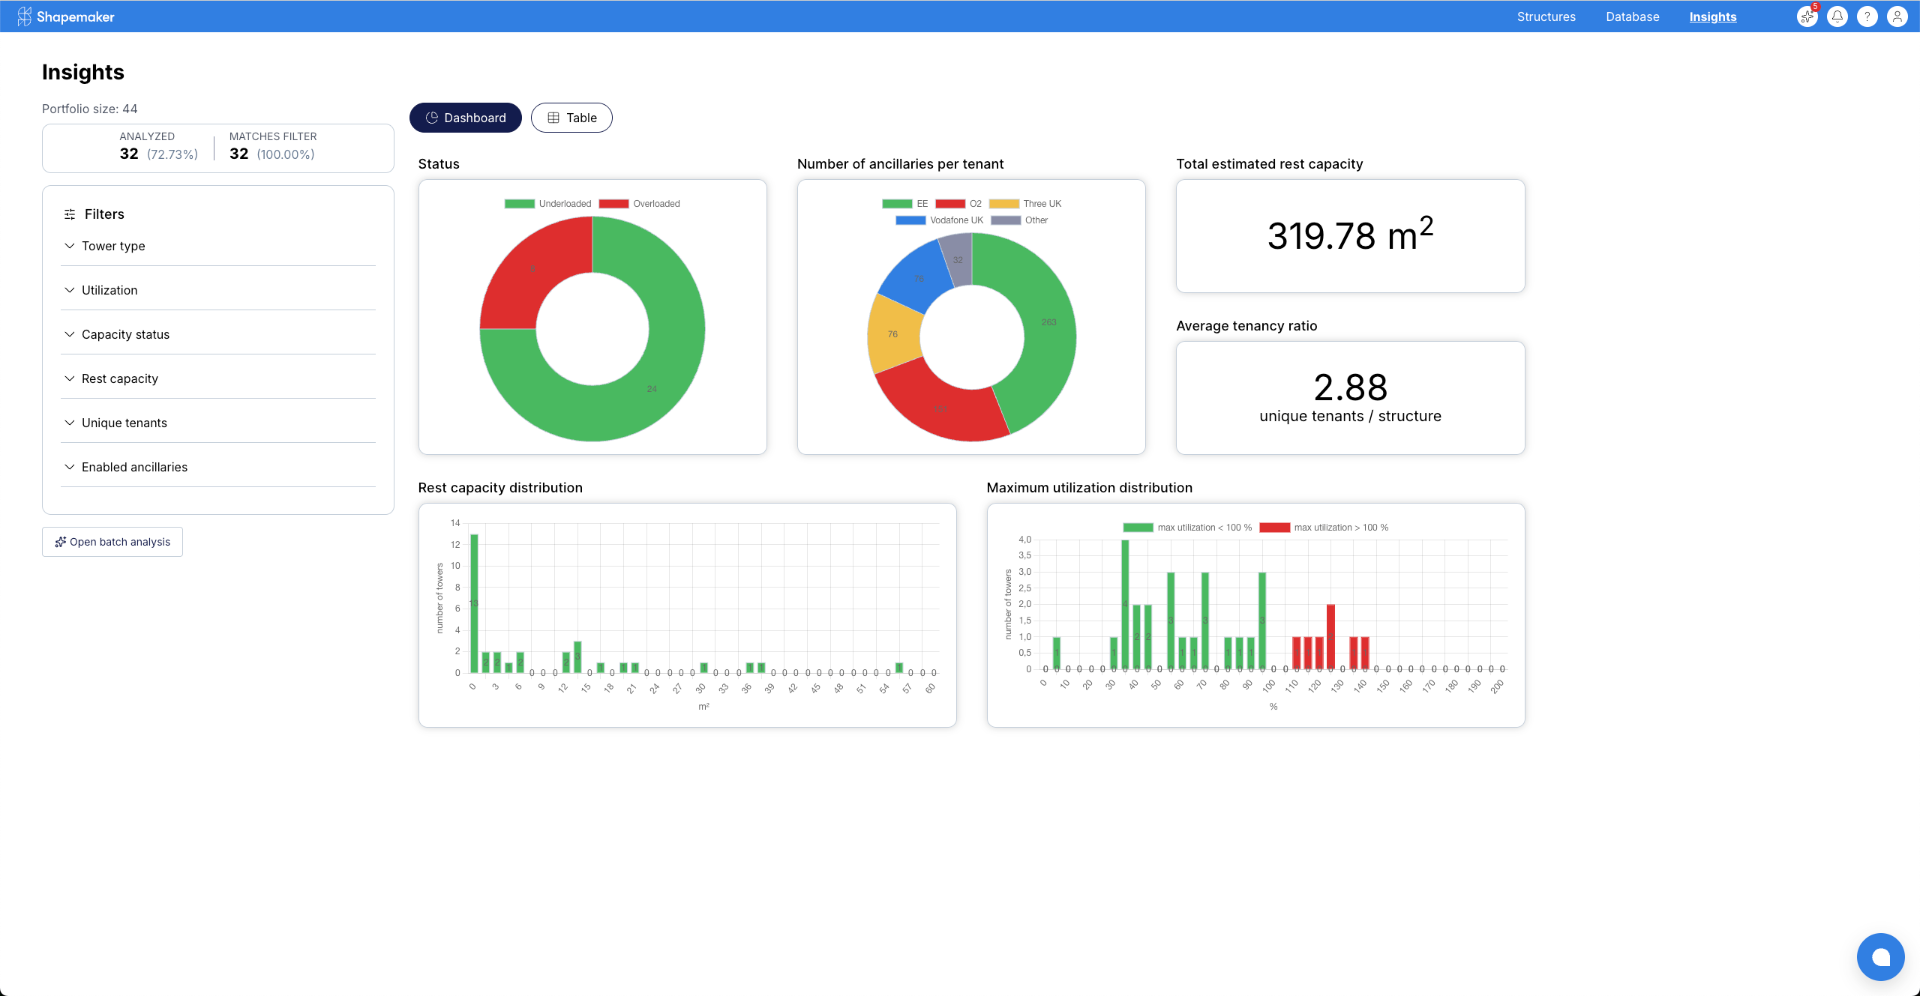Go to Structures in top navigation
Image resolution: width=1920 pixels, height=996 pixels.
click(1546, 17)
